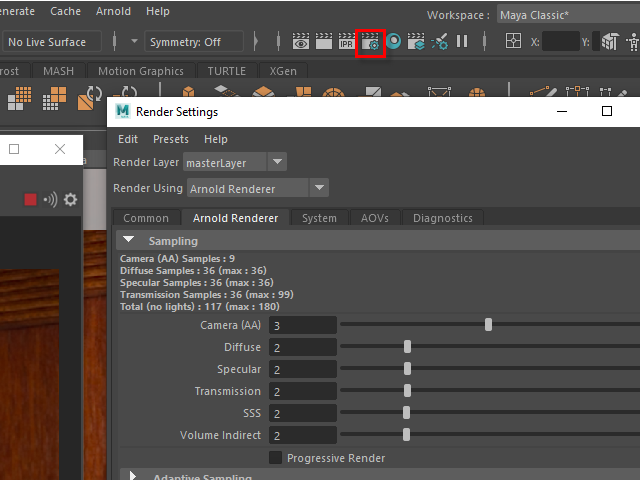The height and width of the screenshot is (480, 640).
Task: Open the Render Using Arnold Renderer dropdown
Action: [257, 188]
